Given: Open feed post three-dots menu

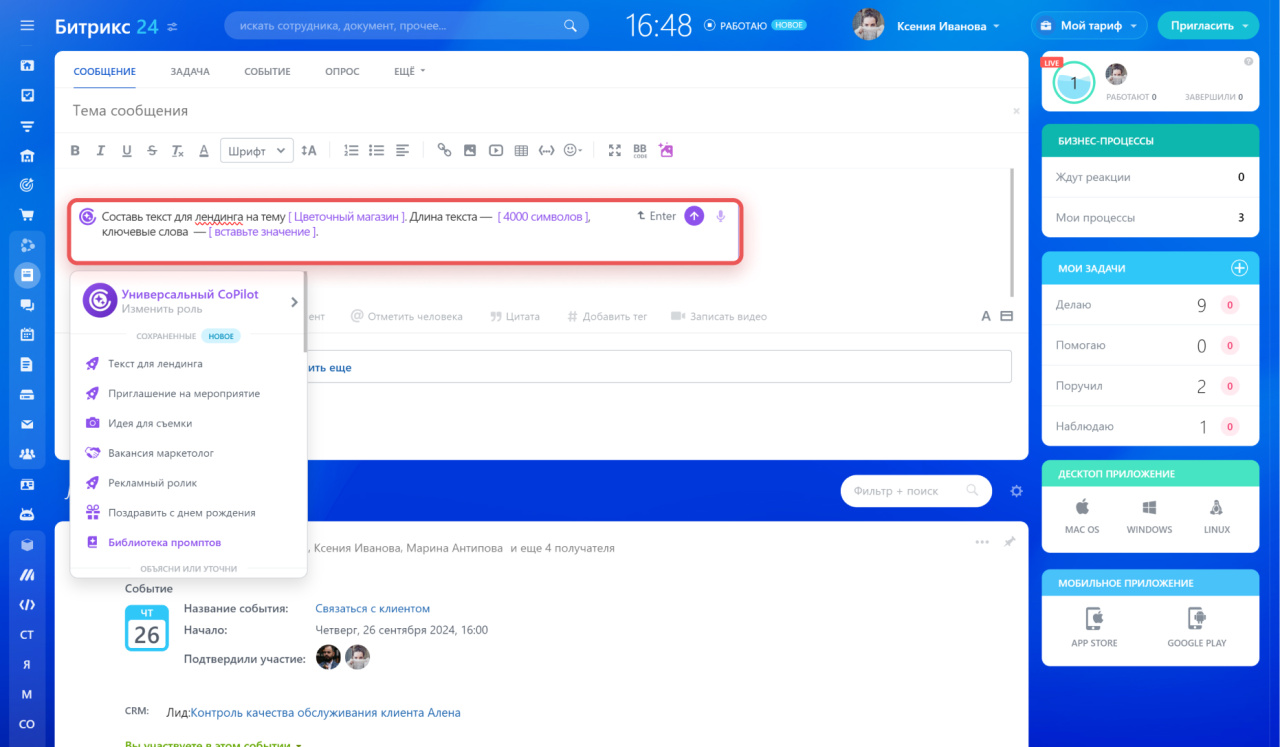Looking at the screenshot, I should [x=982, y=542].
